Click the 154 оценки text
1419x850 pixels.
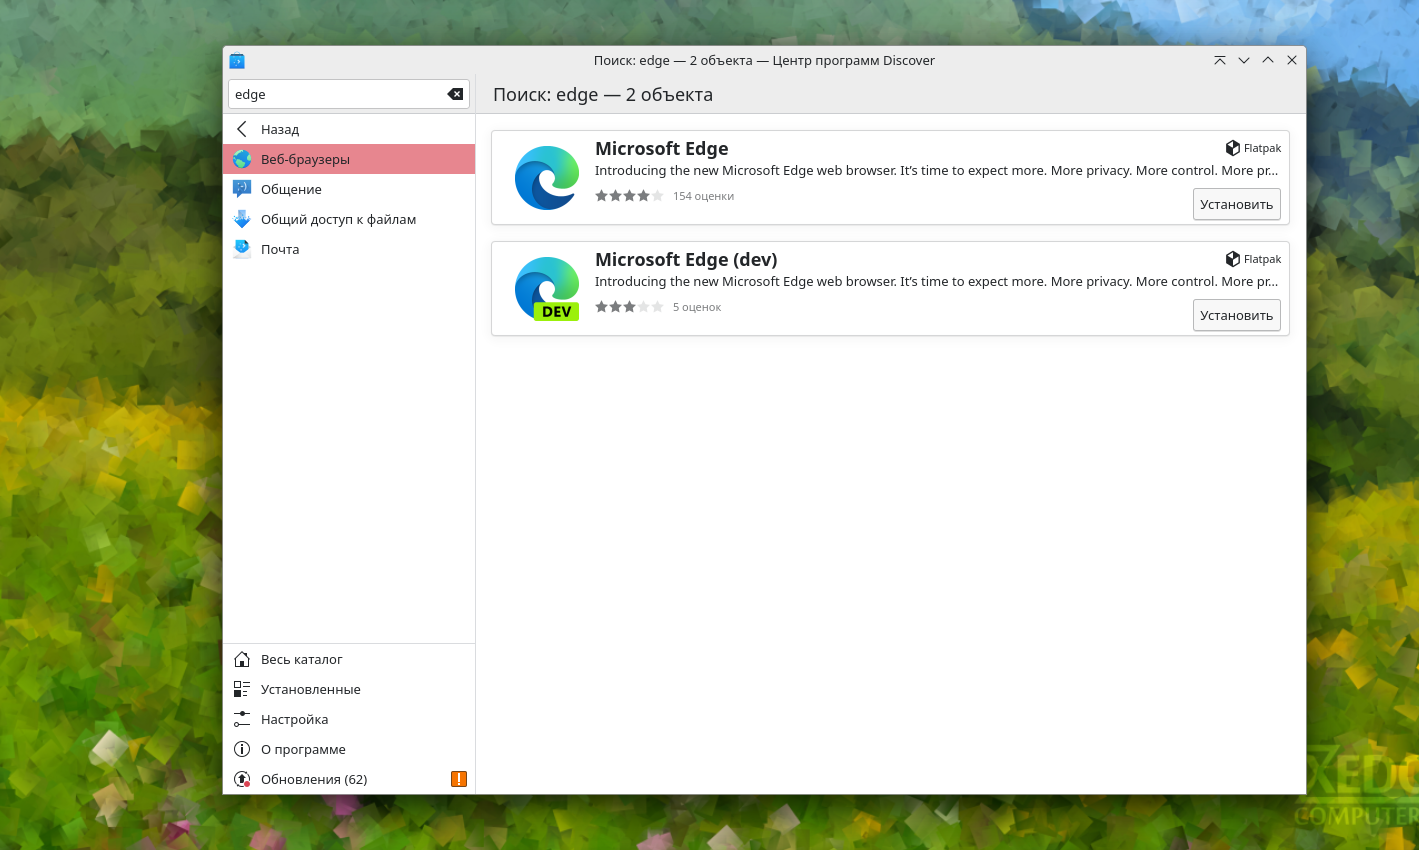704,196
